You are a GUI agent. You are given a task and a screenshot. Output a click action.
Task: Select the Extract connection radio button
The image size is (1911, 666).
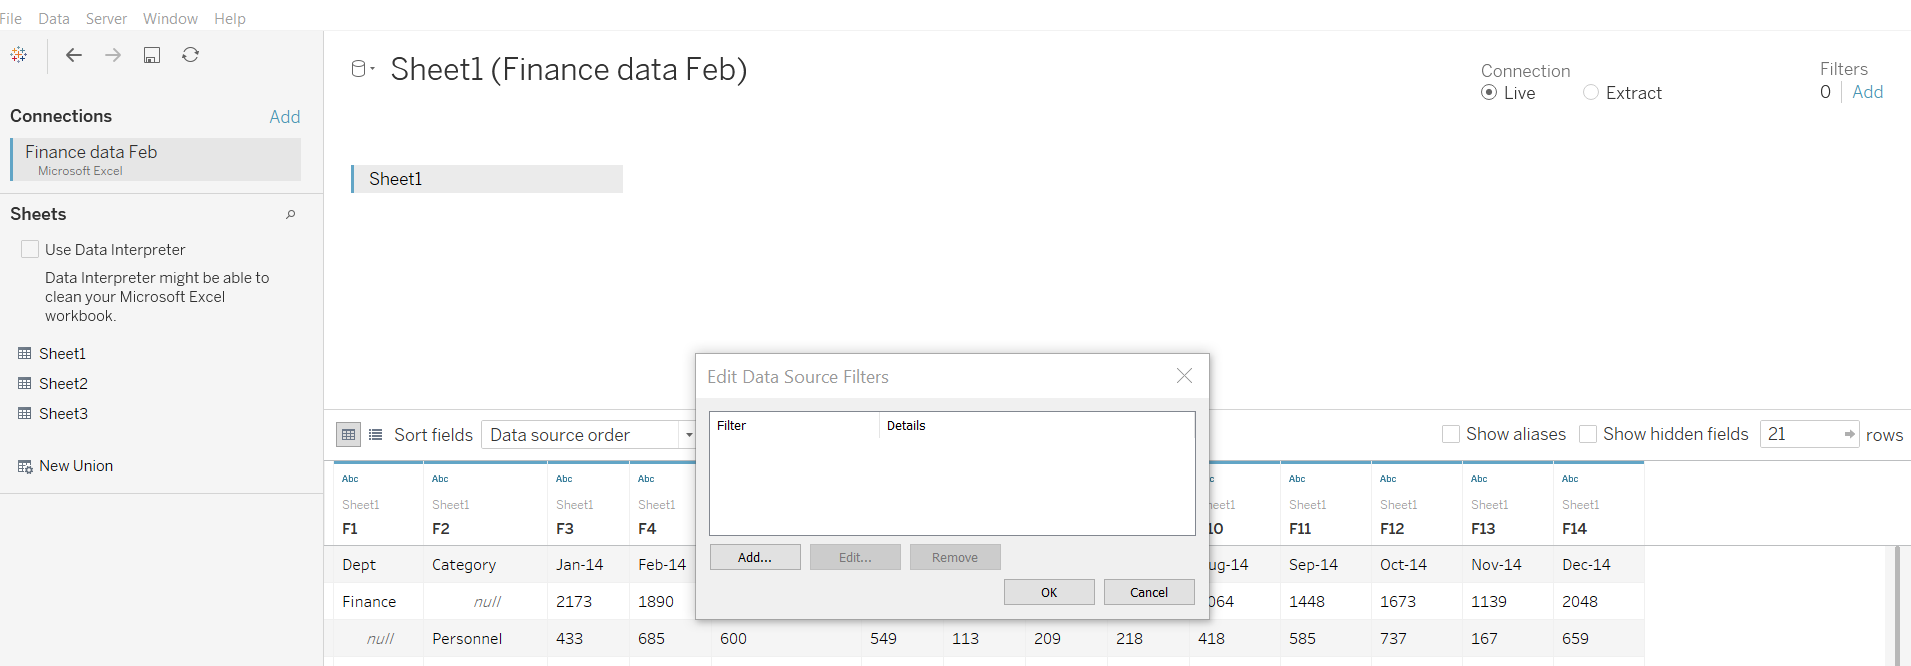point(1591,93)
